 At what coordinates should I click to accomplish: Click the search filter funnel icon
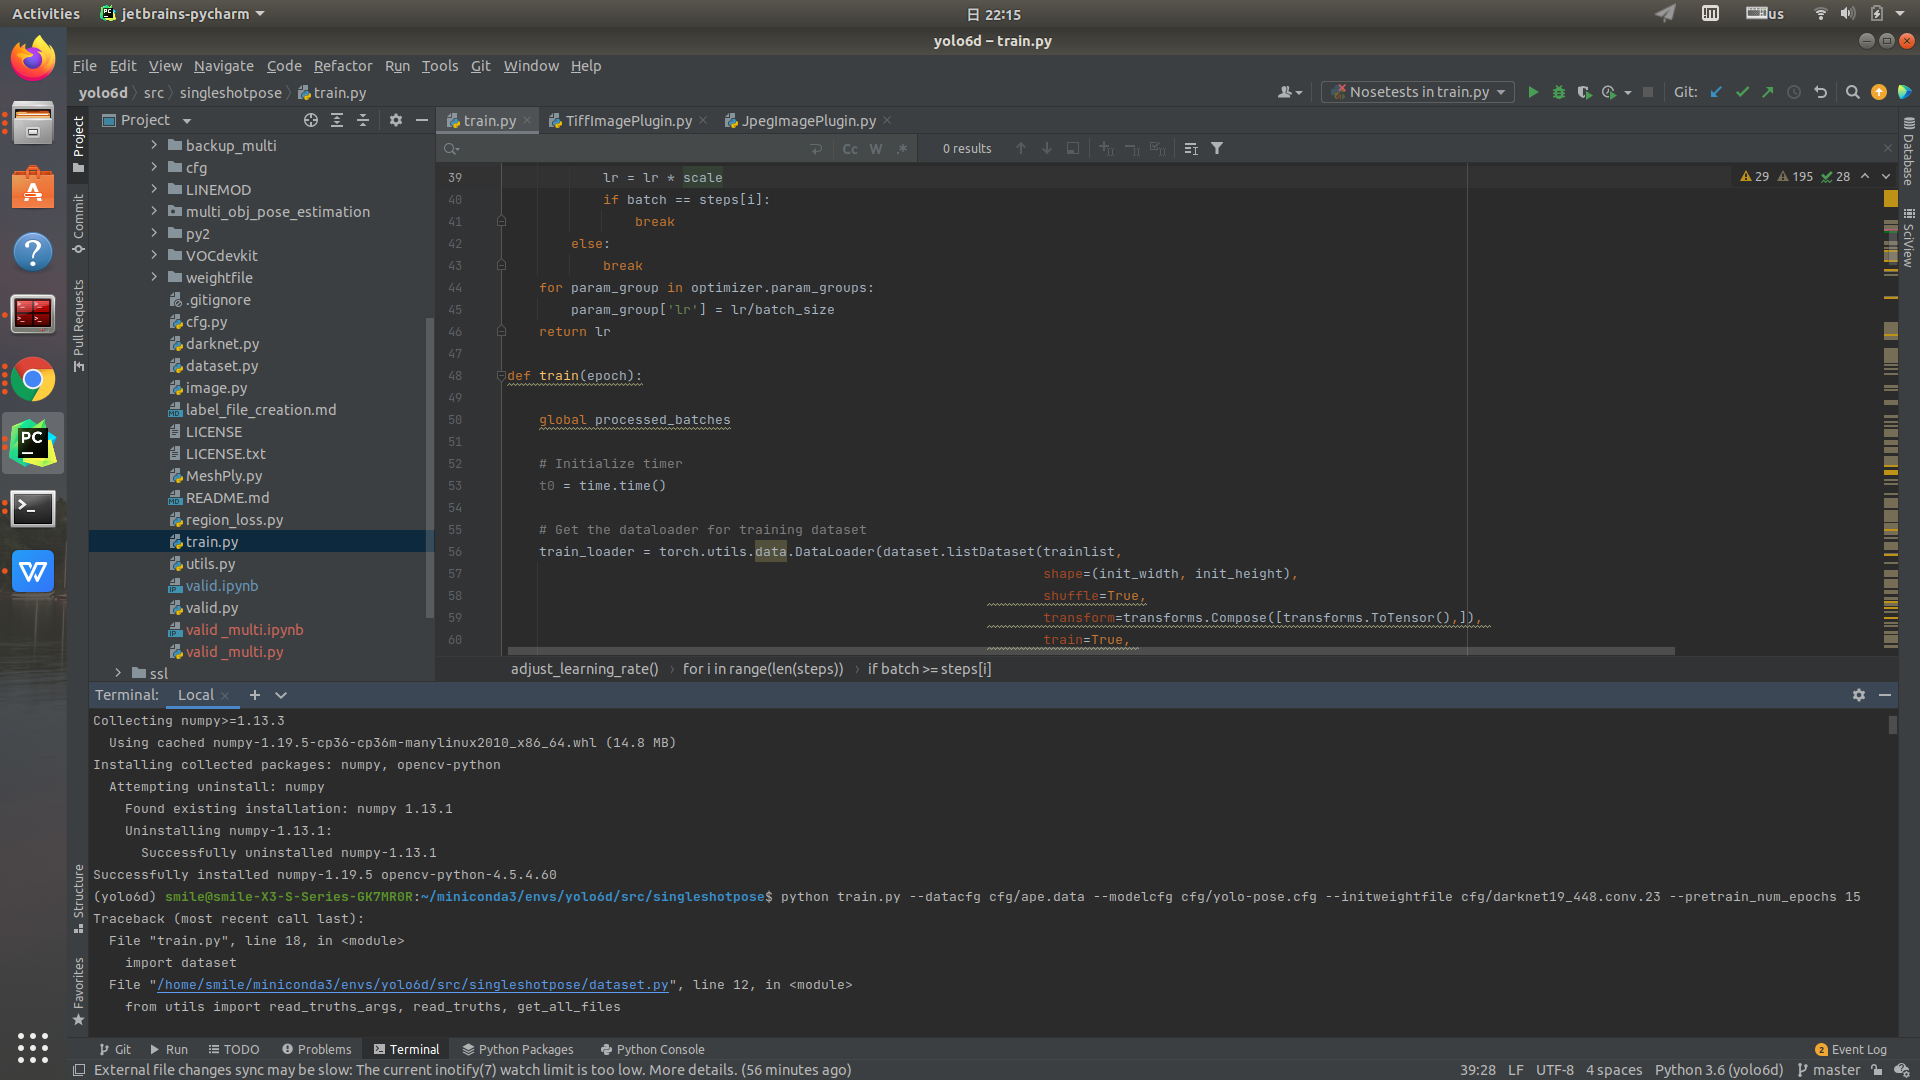click(x=1217, y=148)
